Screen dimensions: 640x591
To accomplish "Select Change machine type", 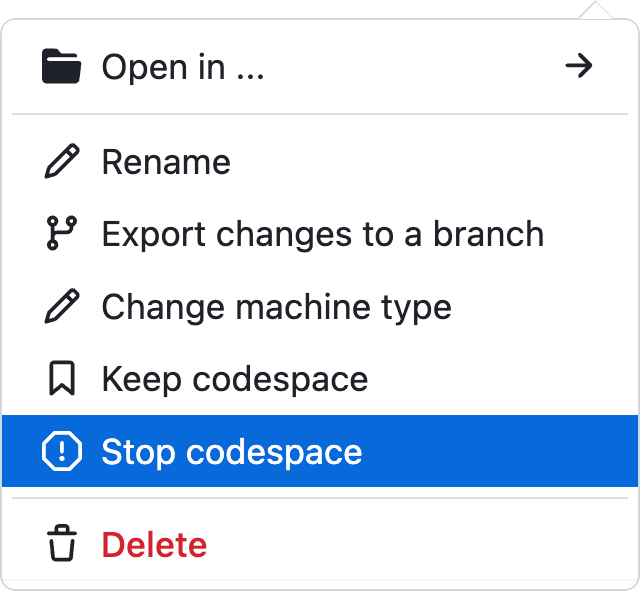I will point(276,307).
